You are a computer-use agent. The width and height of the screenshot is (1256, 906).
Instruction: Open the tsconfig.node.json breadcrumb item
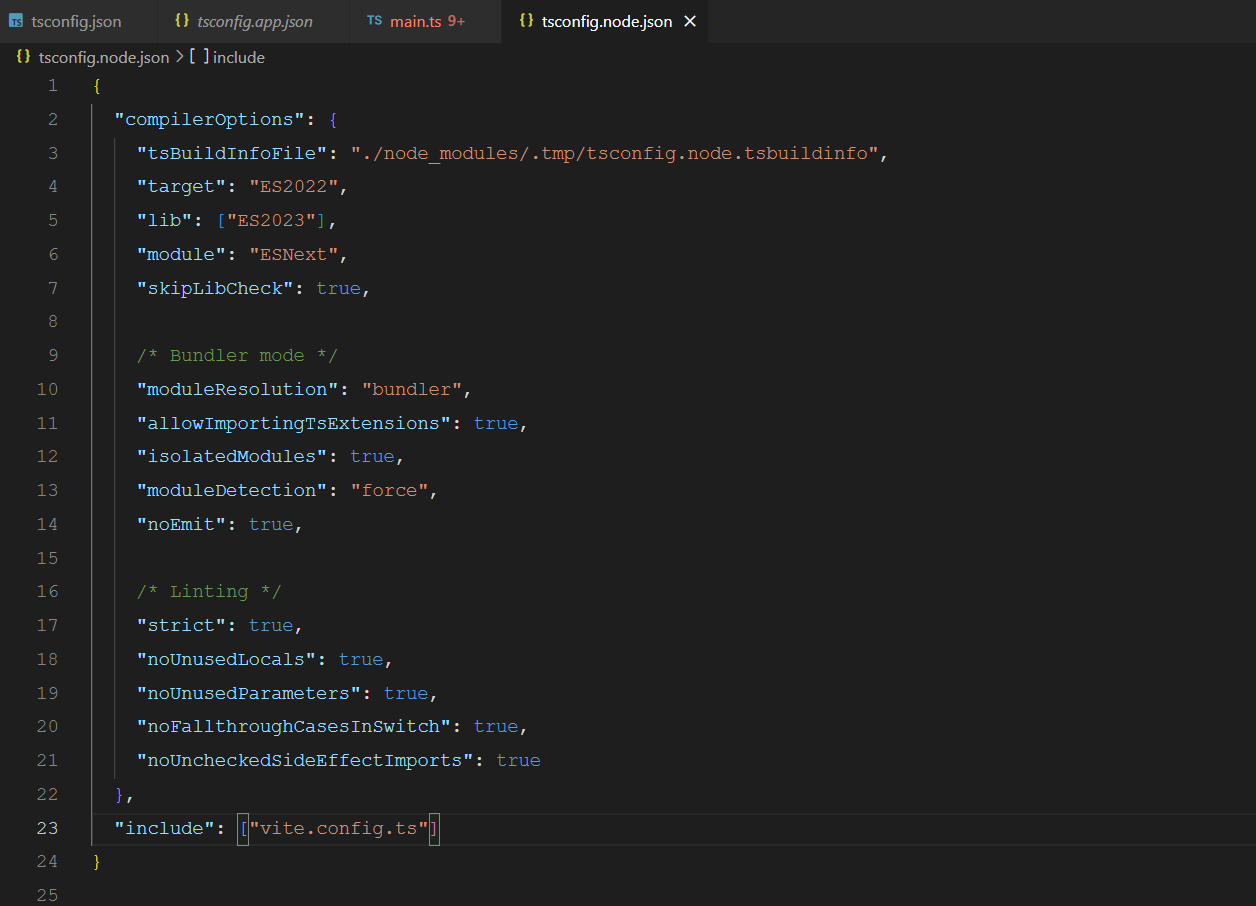(104, 57)
